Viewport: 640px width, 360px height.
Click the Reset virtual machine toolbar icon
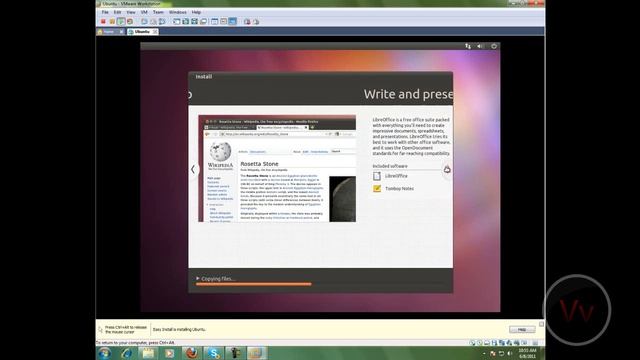point(130,22)
